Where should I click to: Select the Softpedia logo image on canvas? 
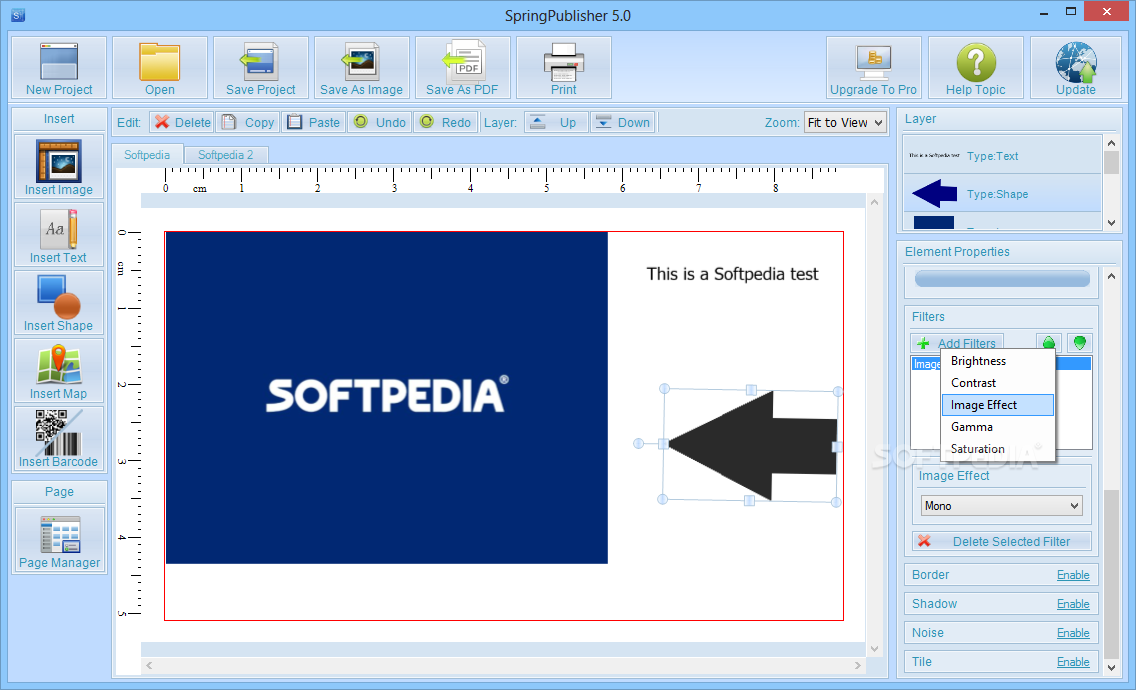coord(387,397)
